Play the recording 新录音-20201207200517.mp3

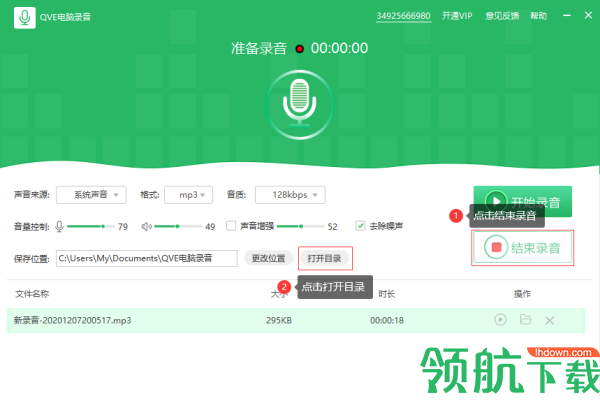click(500, 320)
